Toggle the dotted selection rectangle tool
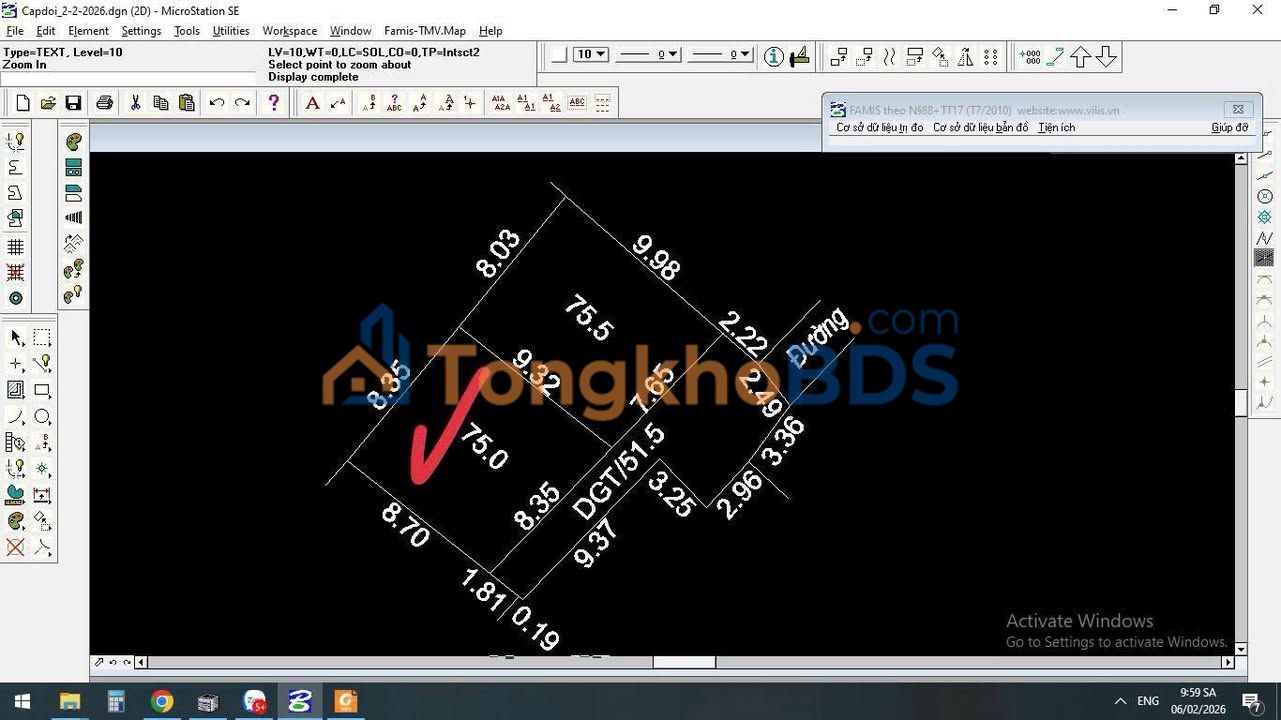This screenshot has height=720, width=1281. tap(43, 337)
